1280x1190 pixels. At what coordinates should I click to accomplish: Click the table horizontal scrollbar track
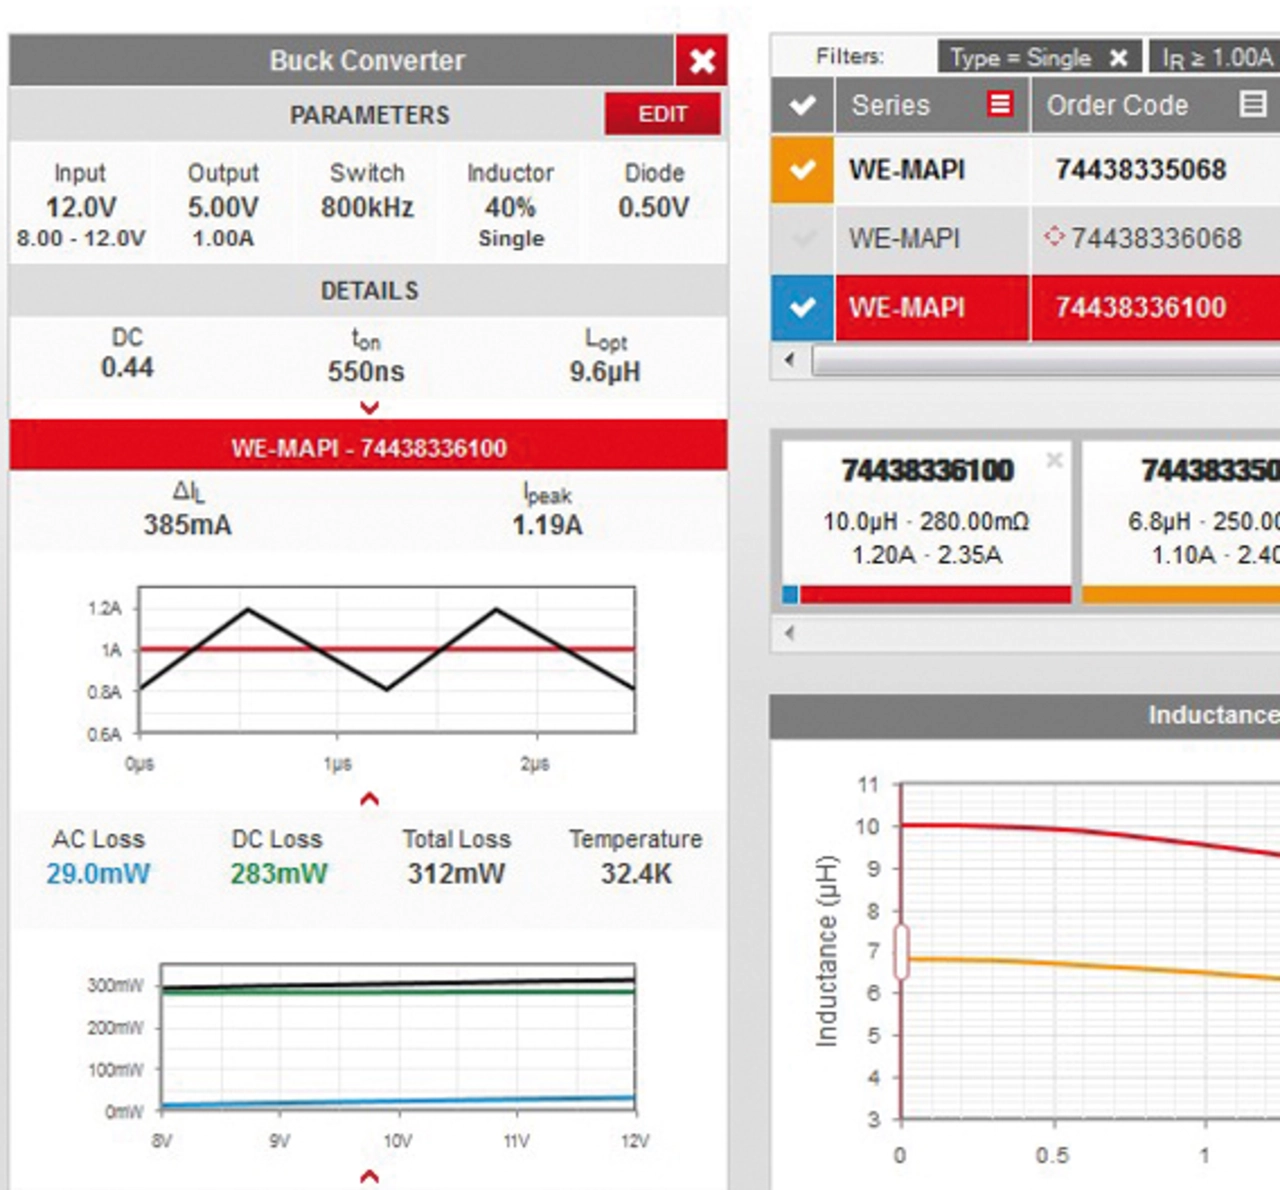click(1040, 360)
